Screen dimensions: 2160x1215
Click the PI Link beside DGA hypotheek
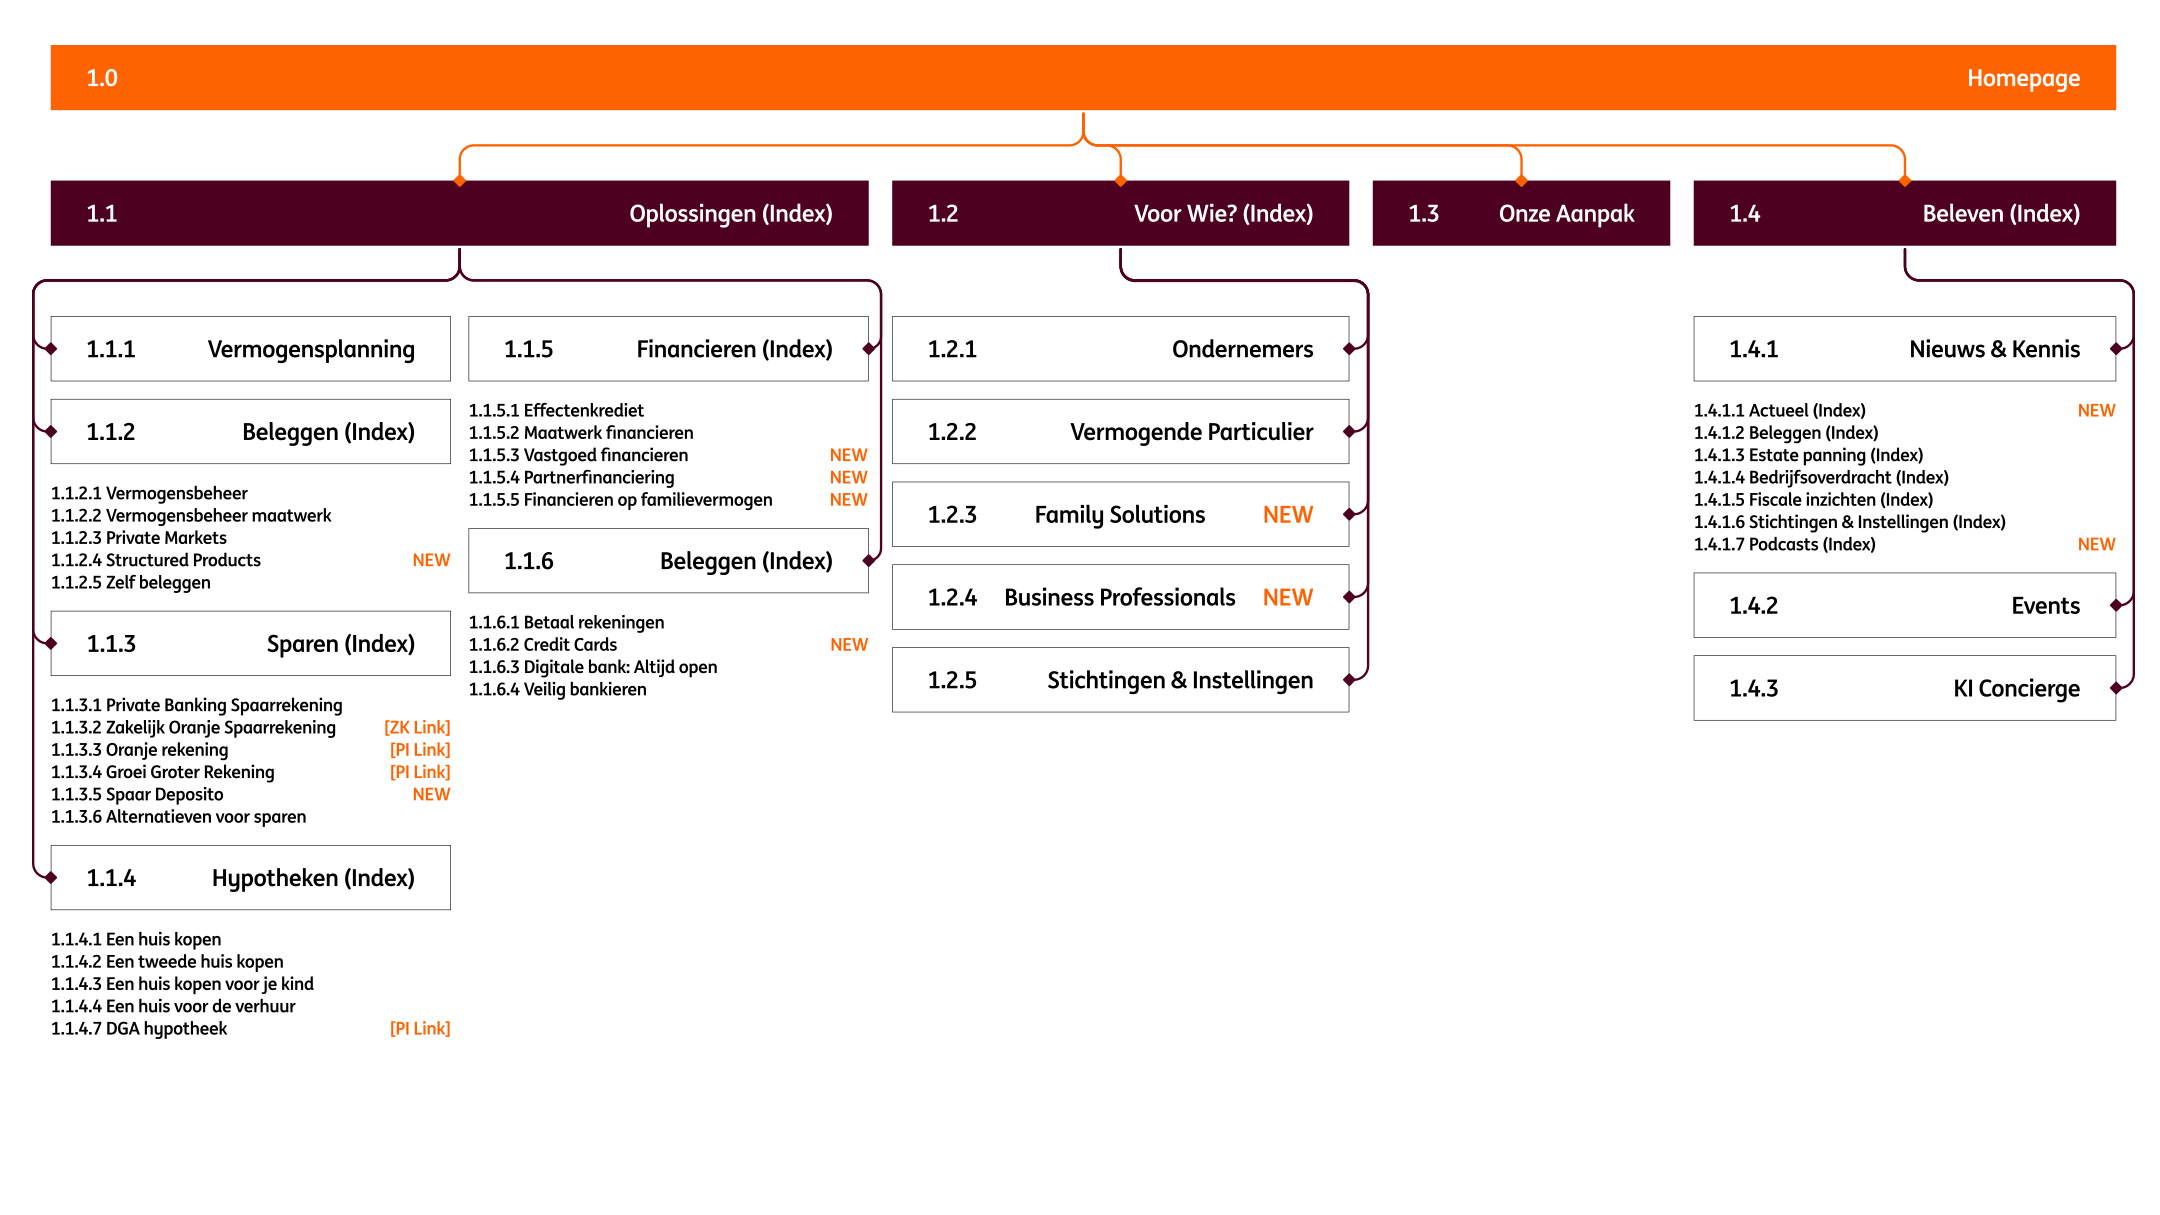click(420, 1028)
